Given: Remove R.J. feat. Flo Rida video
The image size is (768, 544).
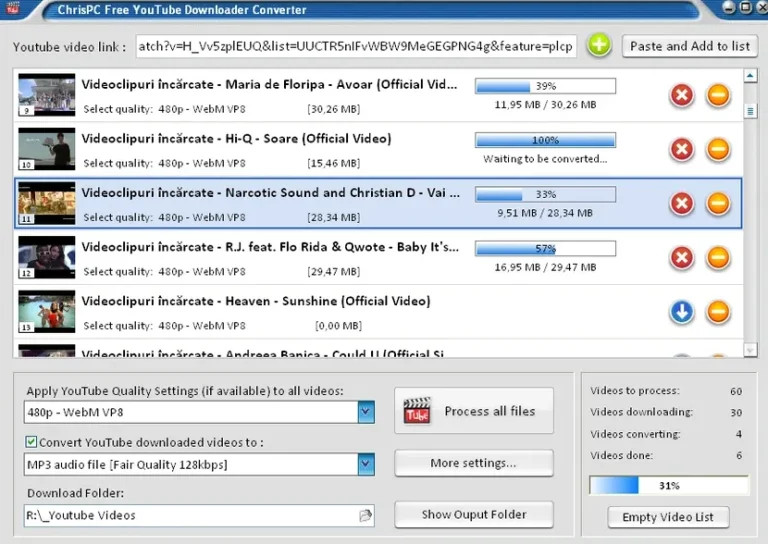Looking at the screenshot, I should [718, 258].
